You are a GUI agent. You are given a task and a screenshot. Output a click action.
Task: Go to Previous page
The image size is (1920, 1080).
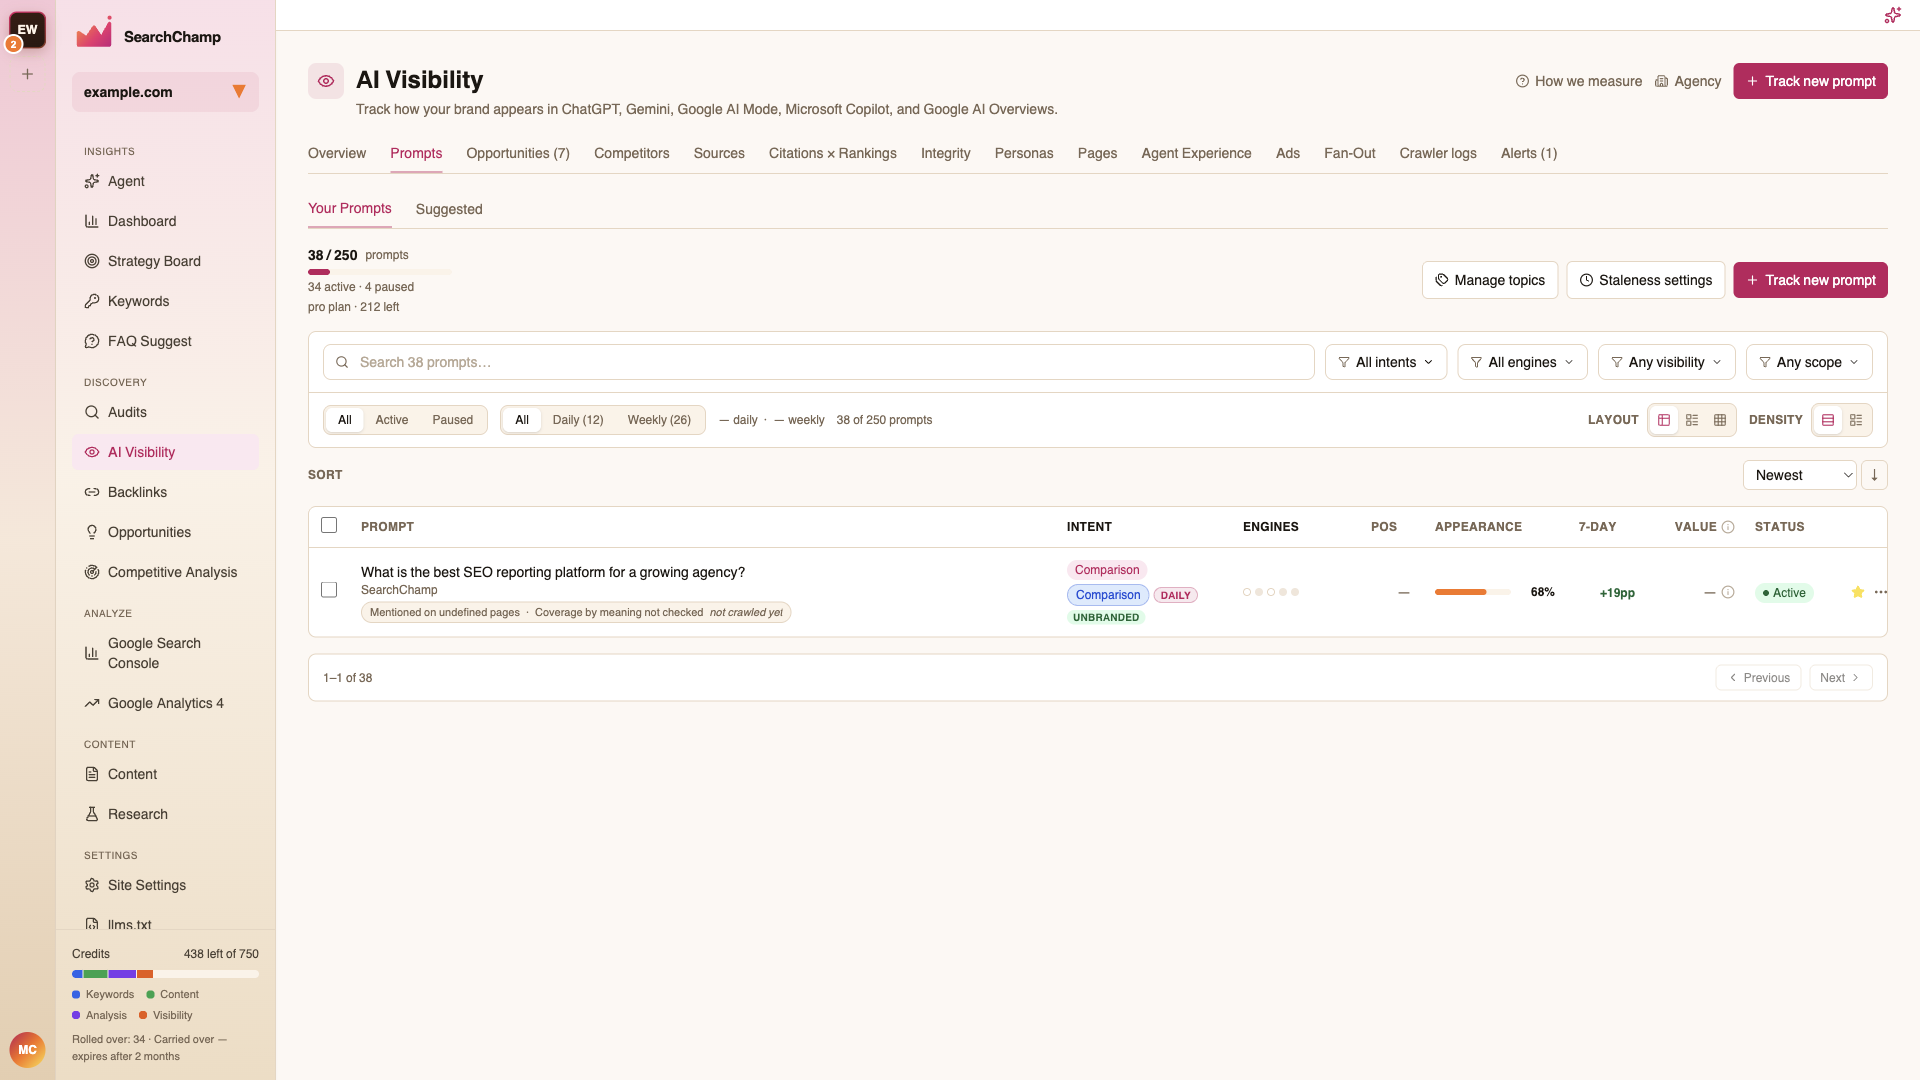pyautogui.click(x=1758, y=678)
